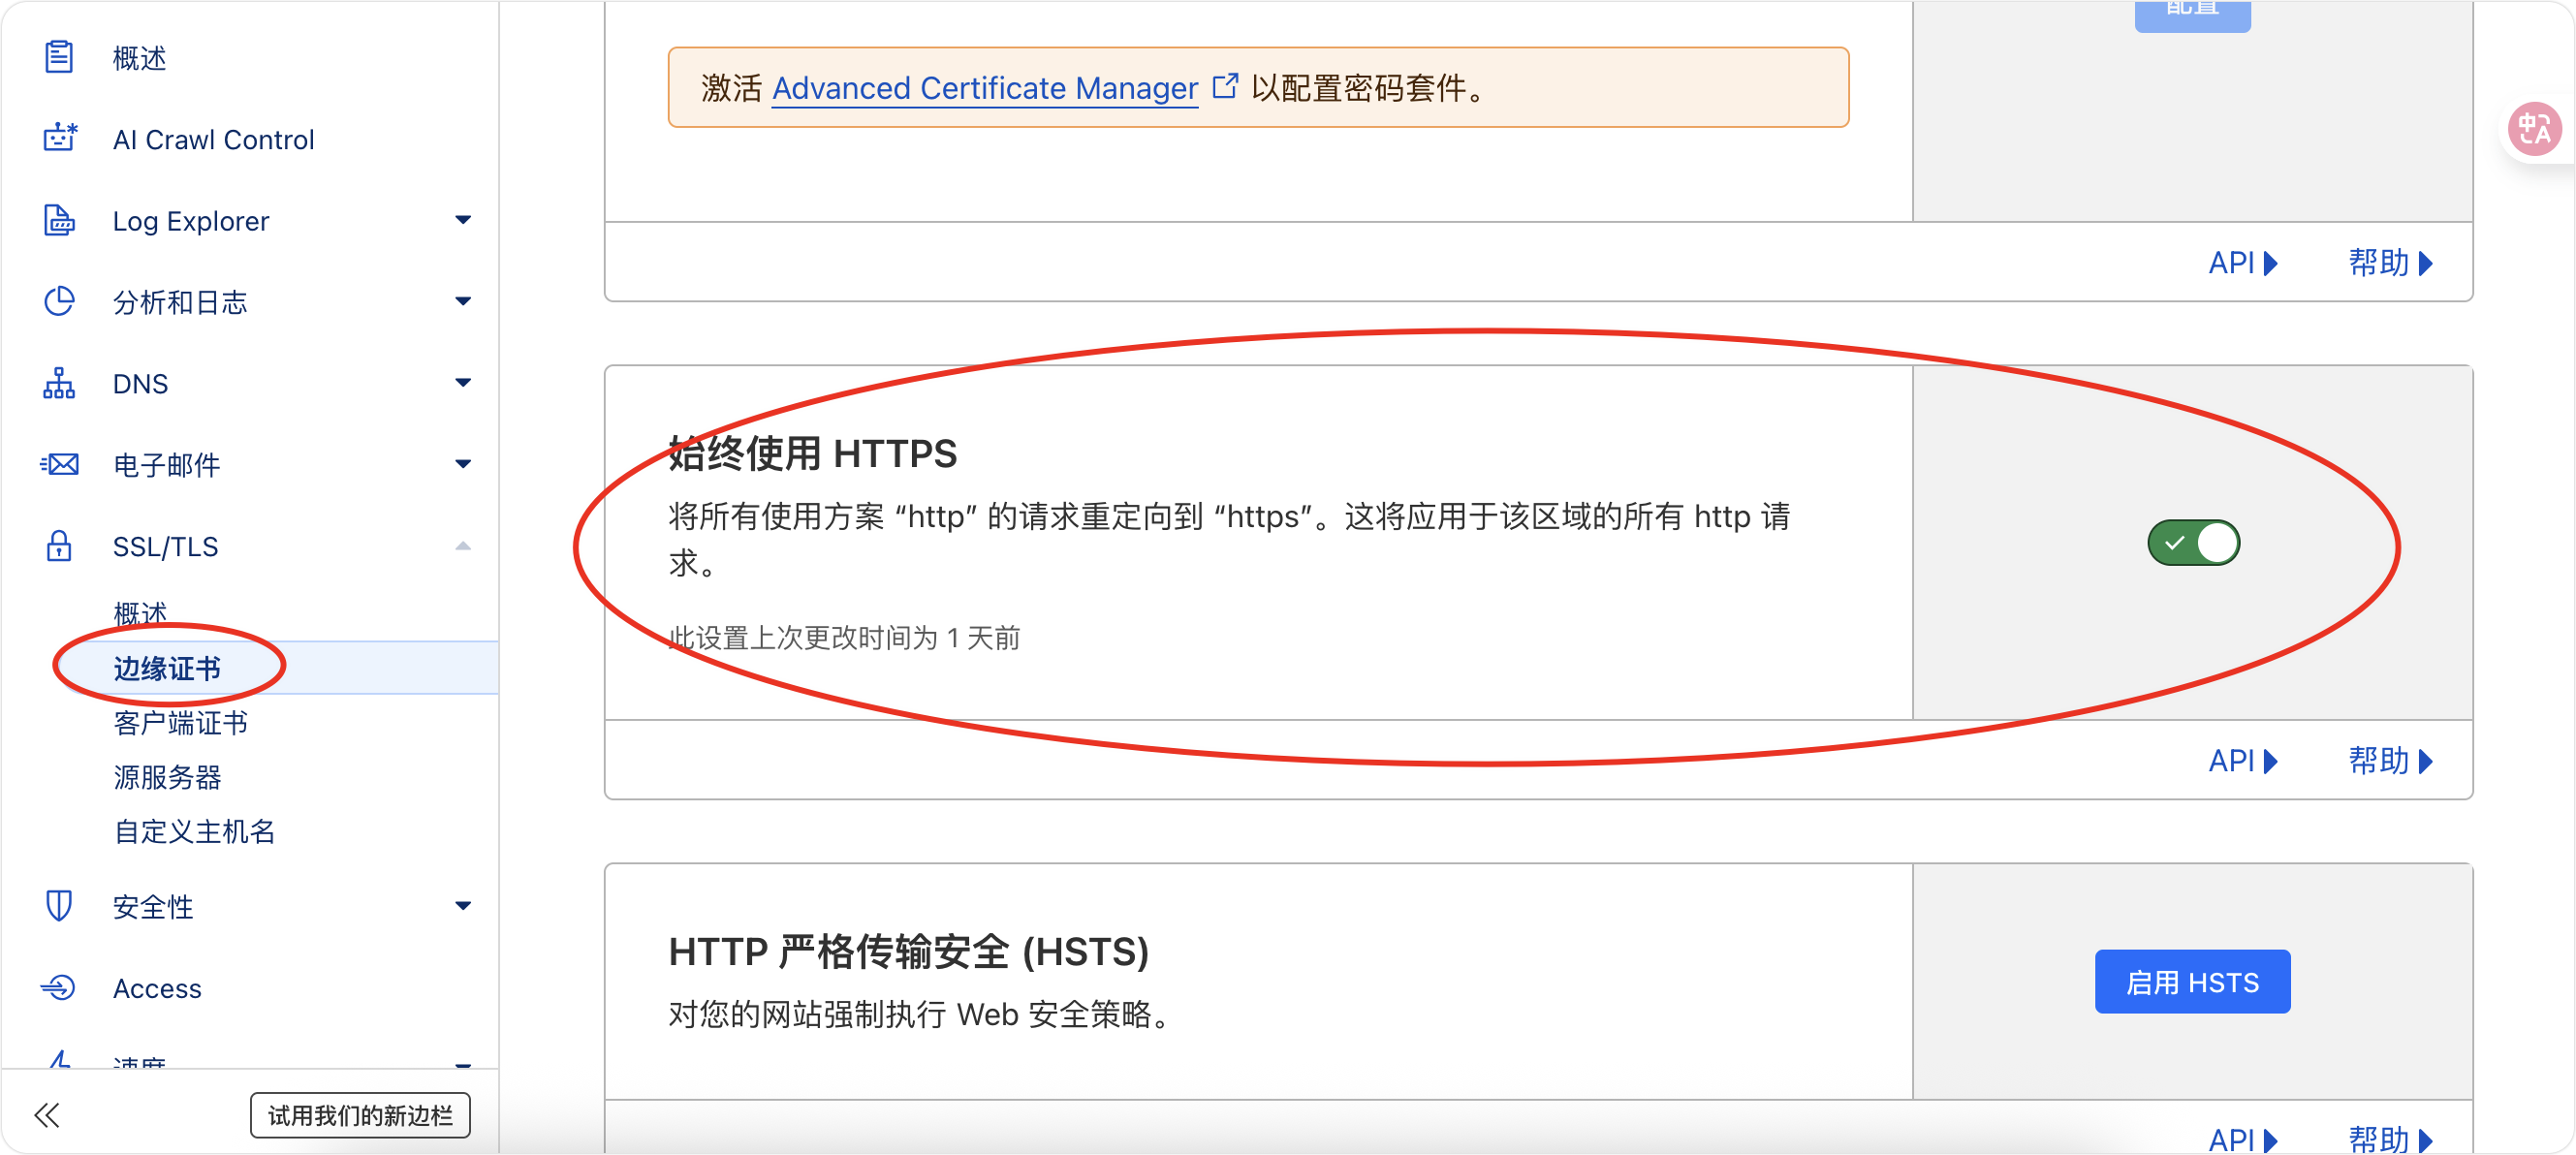
Task: Expand the Log Explorer menu arrow
Action: [463, 220]
